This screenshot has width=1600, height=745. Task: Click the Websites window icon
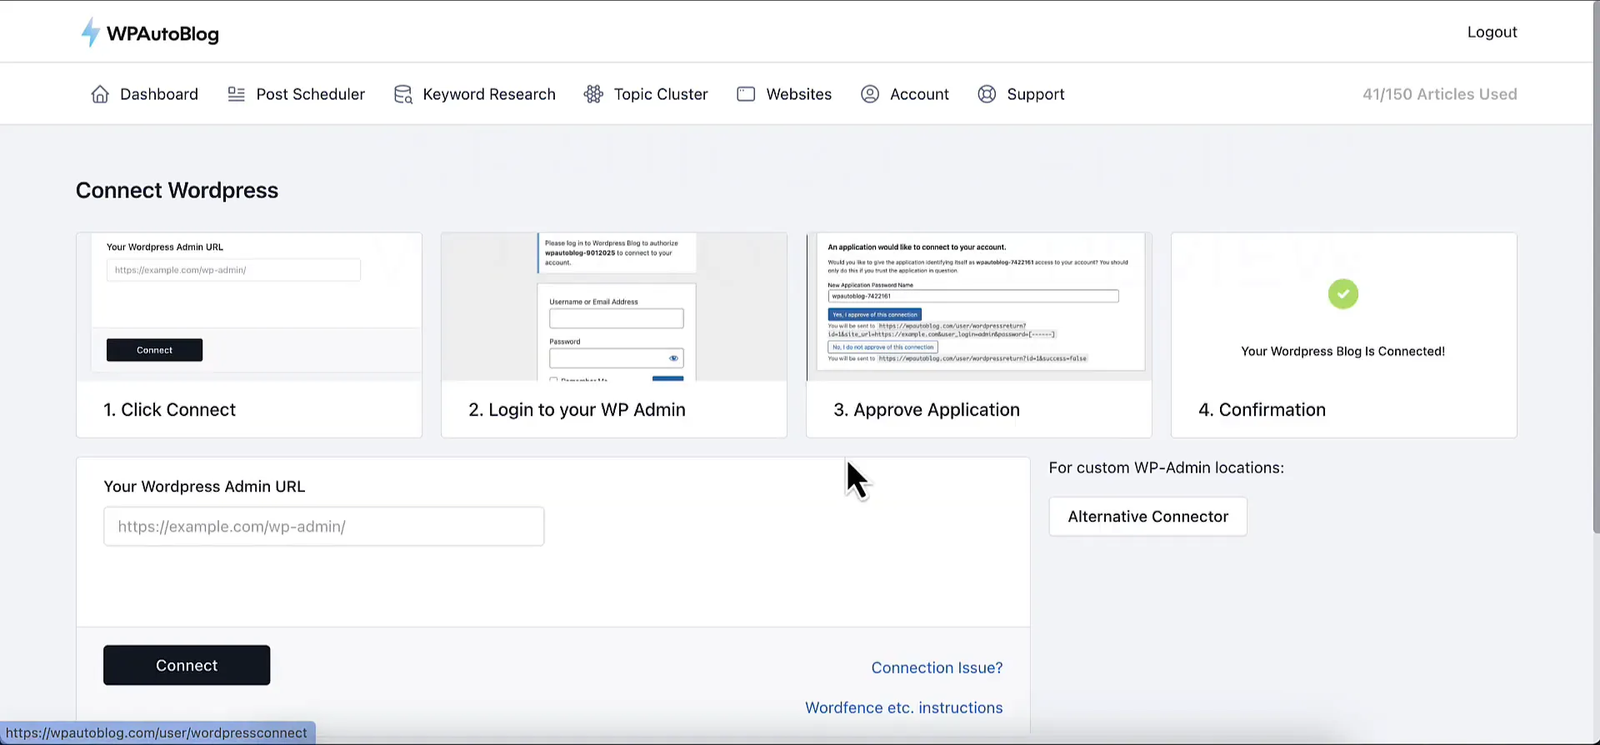[x=746, y=94]
